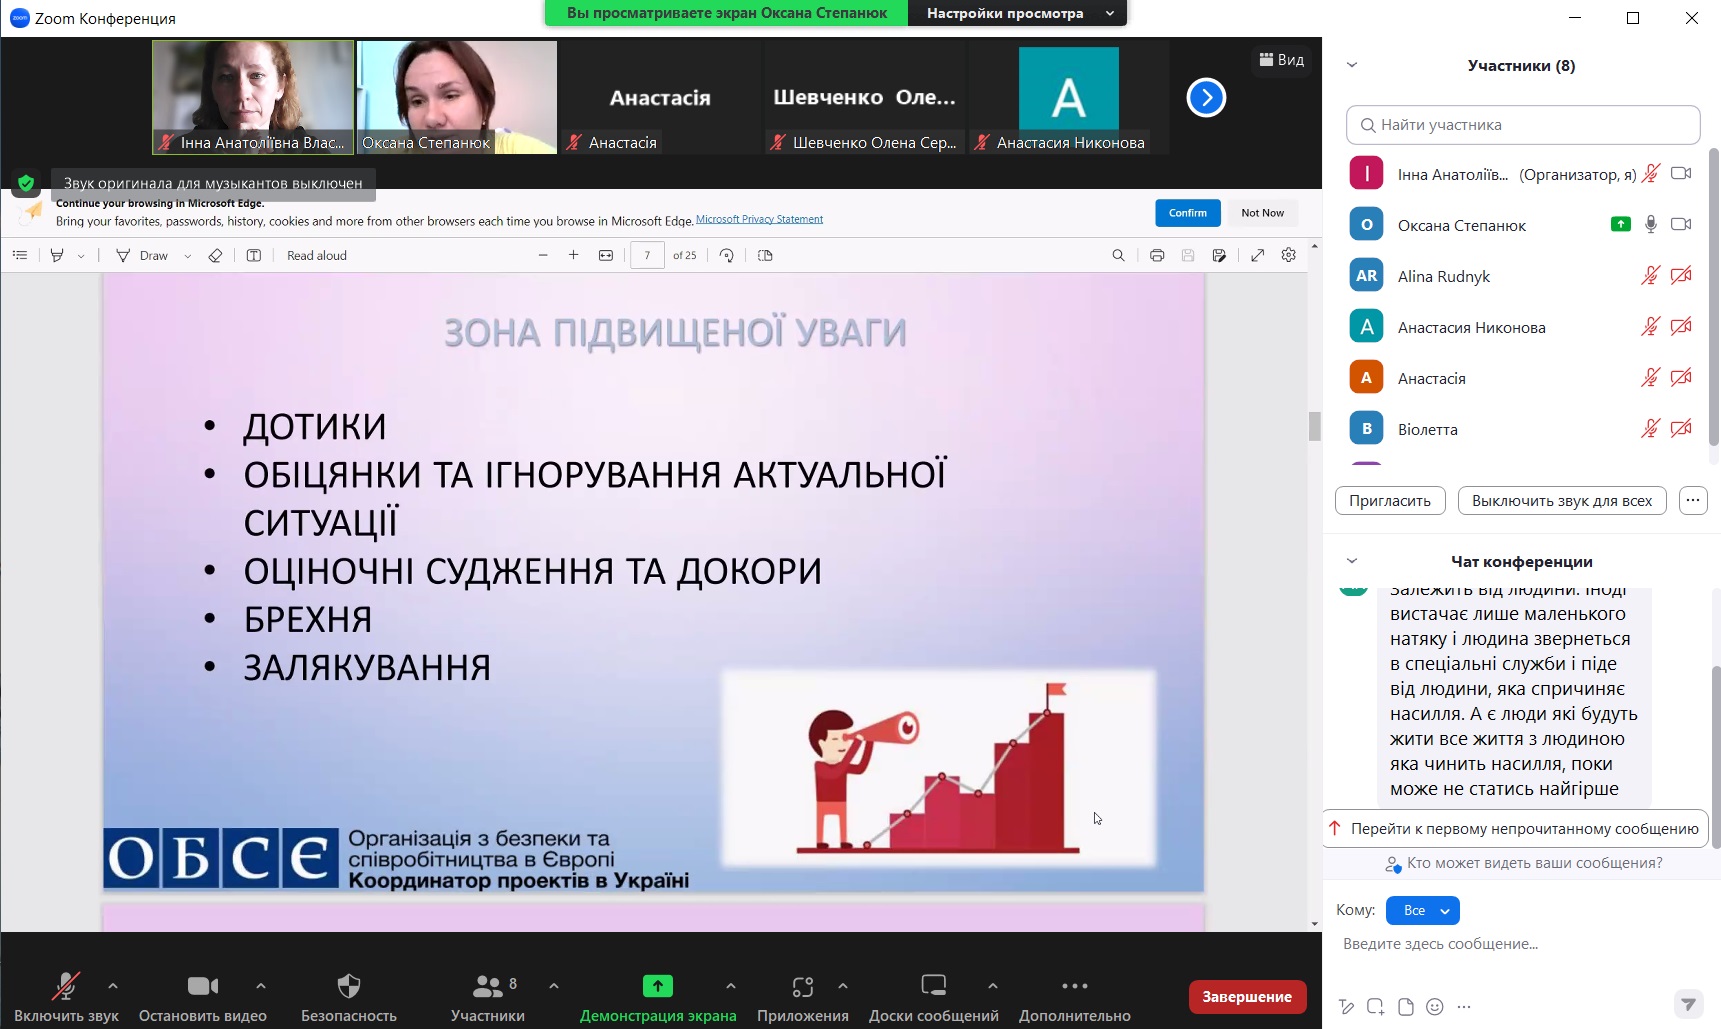Viewport: 1721px width, 1029px height.
Task: Select the Draw tool
Action: click(142, 255)
